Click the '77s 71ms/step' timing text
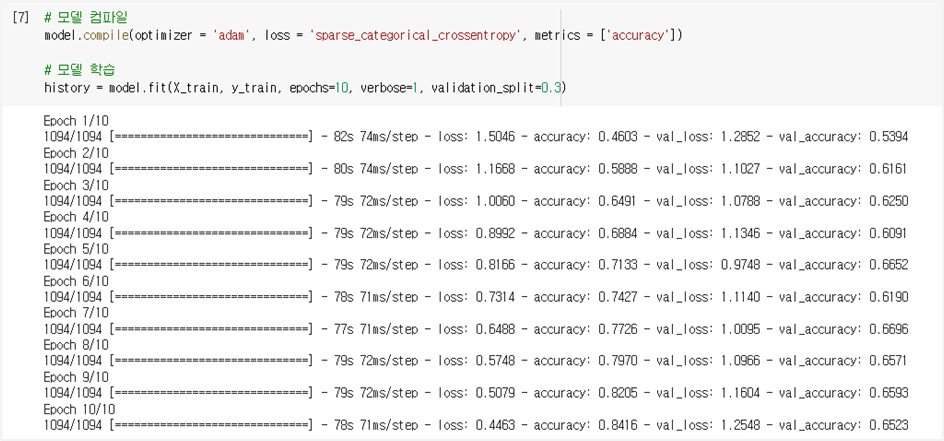This screenshot has width=944, height=441. coord(374,329)
